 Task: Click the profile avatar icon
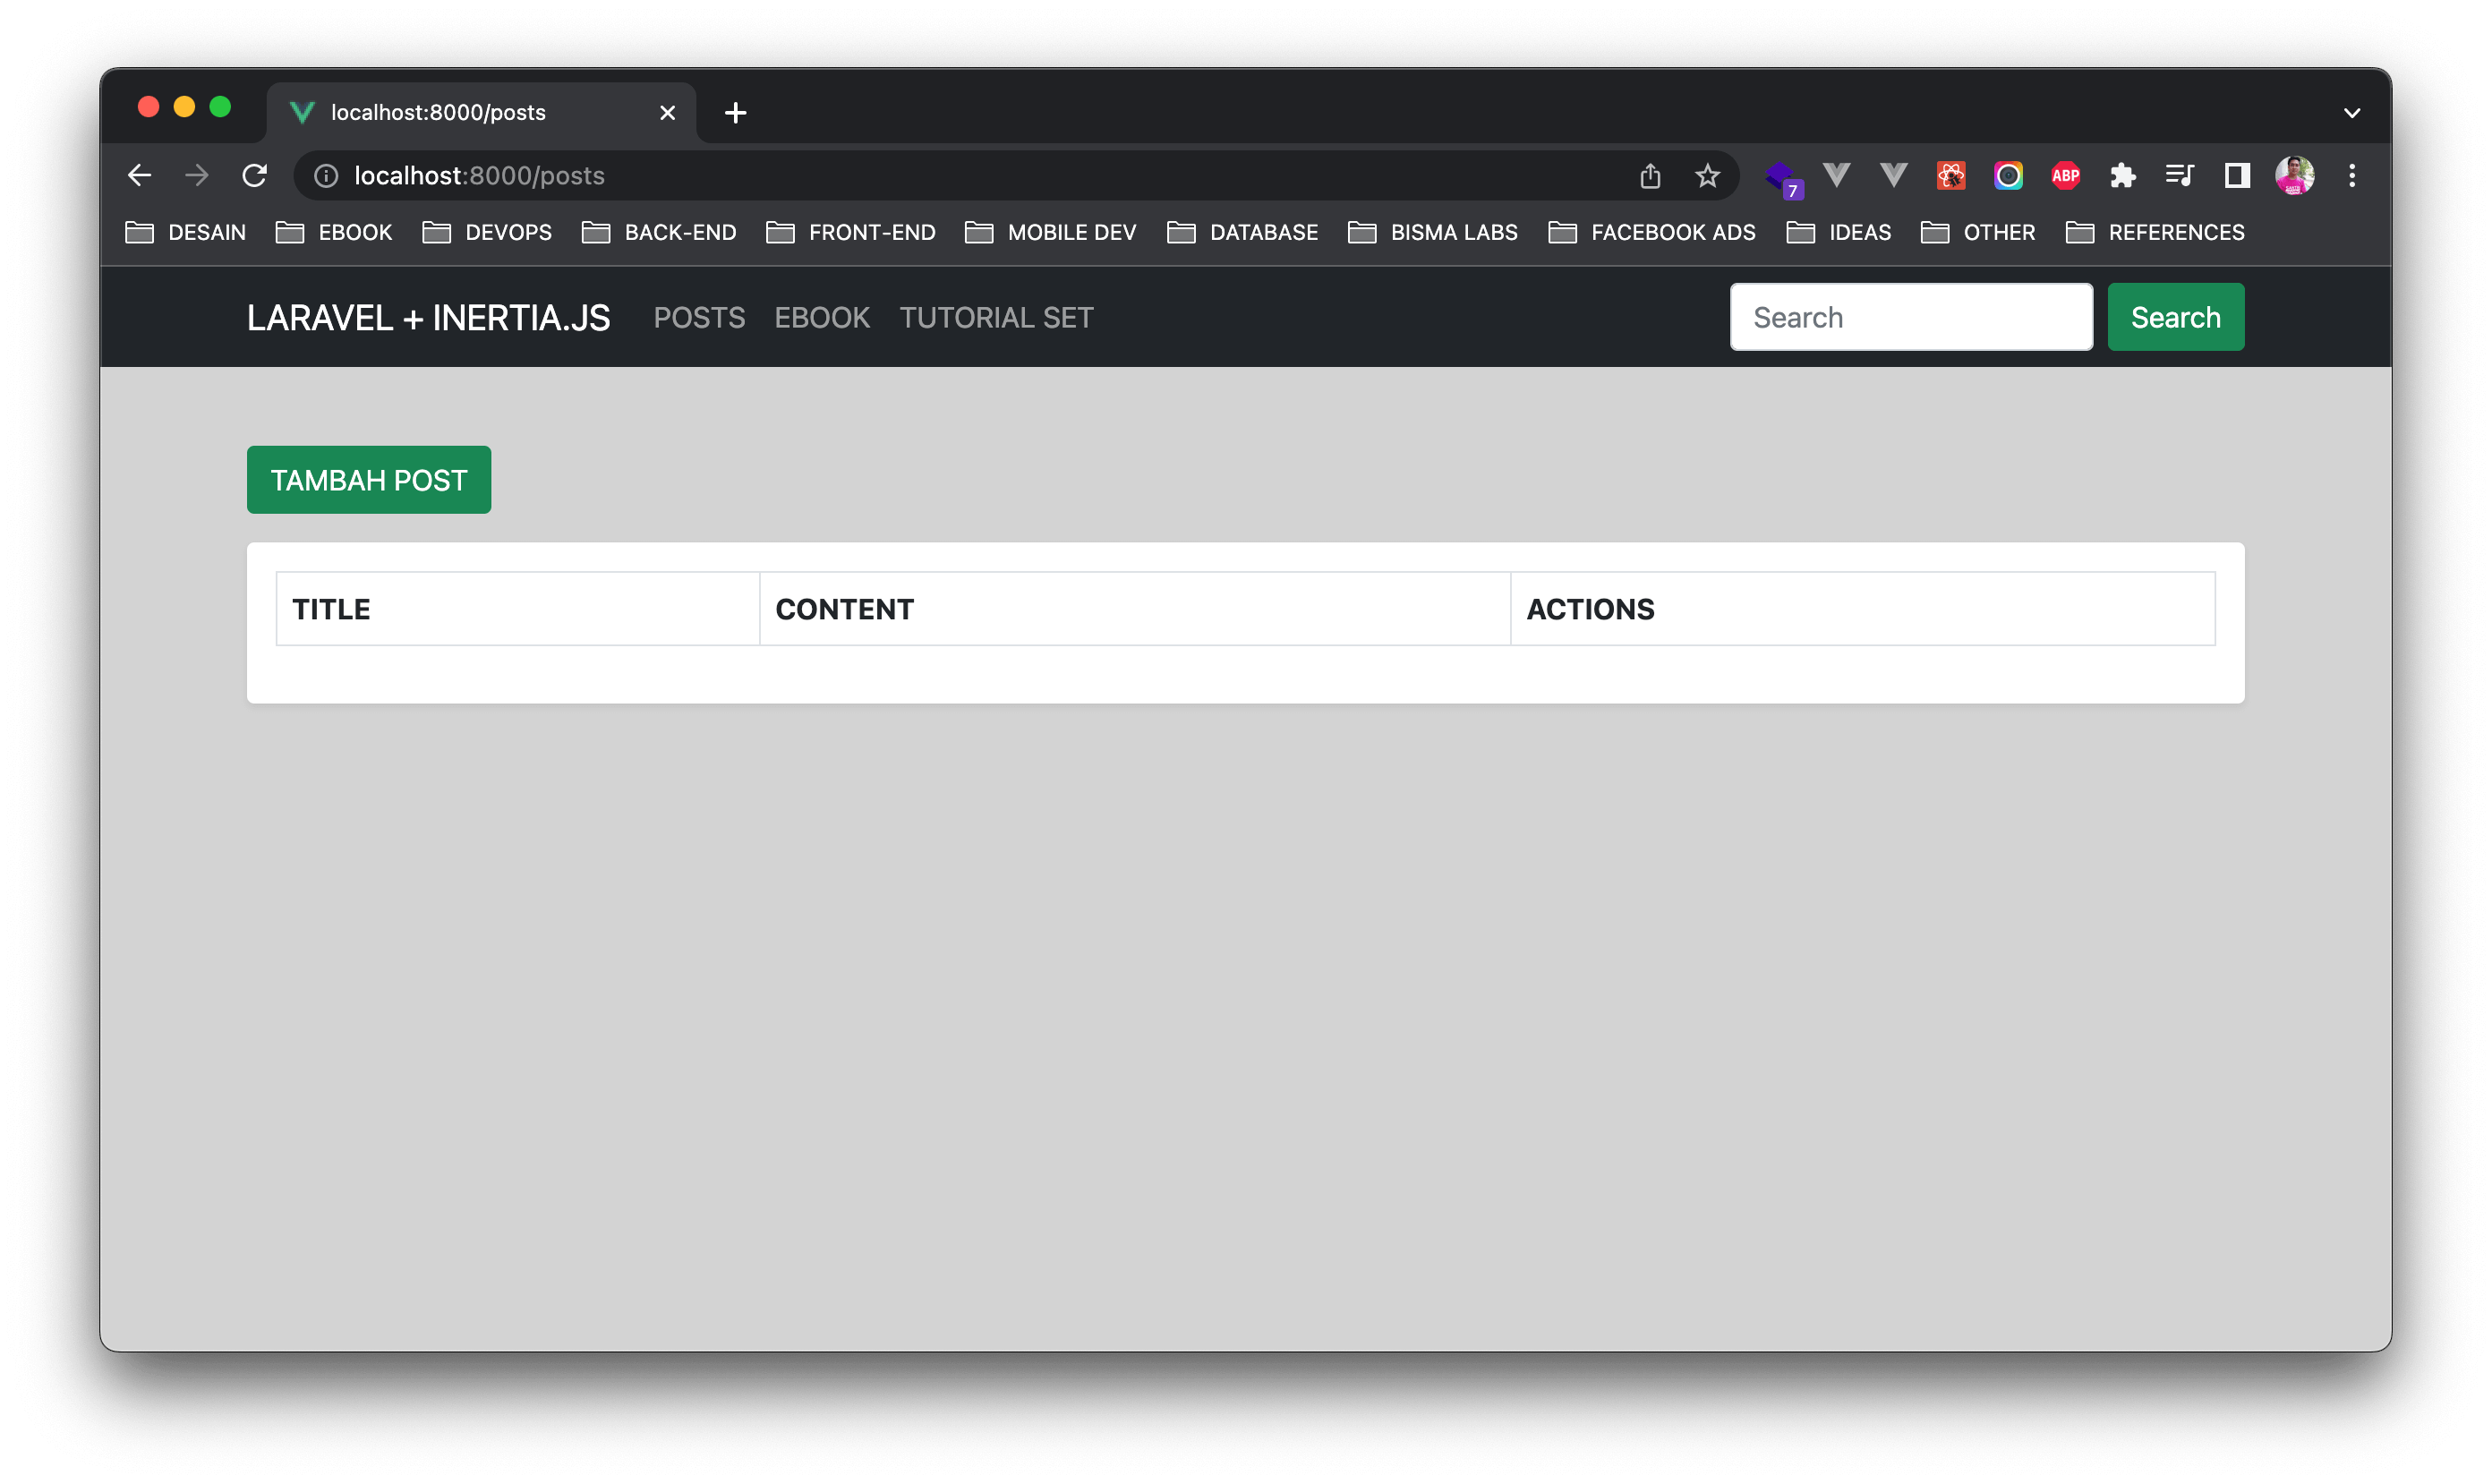(x=2294, y=176)
